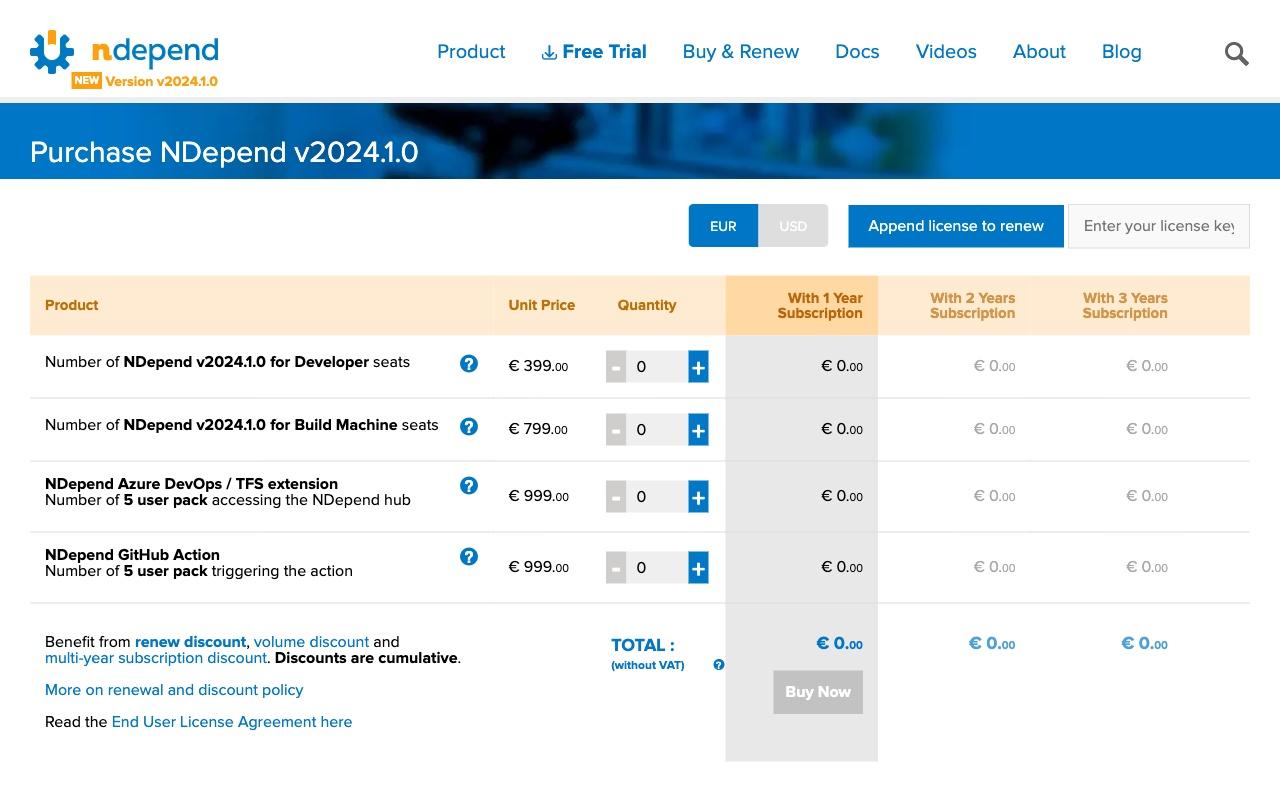Open More on renewal and discount policy
Screen dimensions: 1280x800
pos(174,690)
